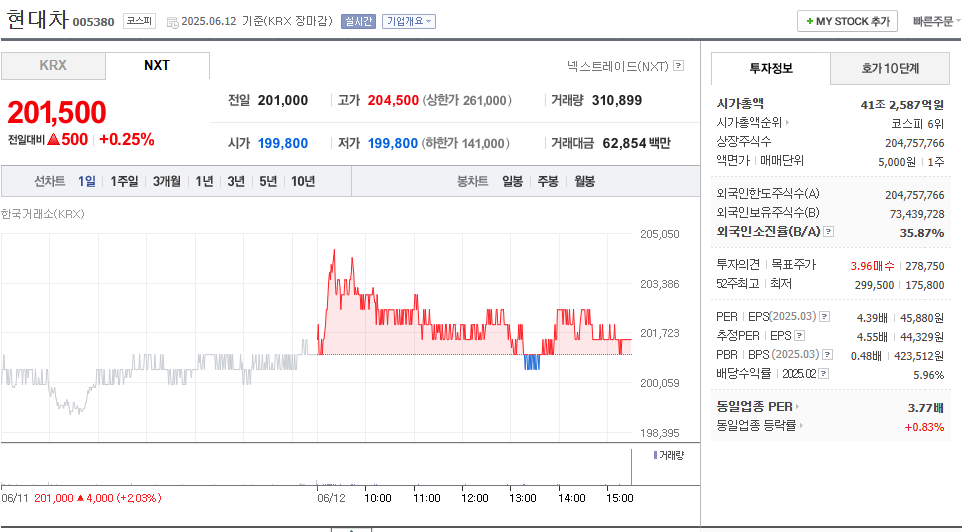Click the help icon next to 배당수익률 2025.02
The width and height of the screenshot is (965, 532).
(x=824, y=374)
